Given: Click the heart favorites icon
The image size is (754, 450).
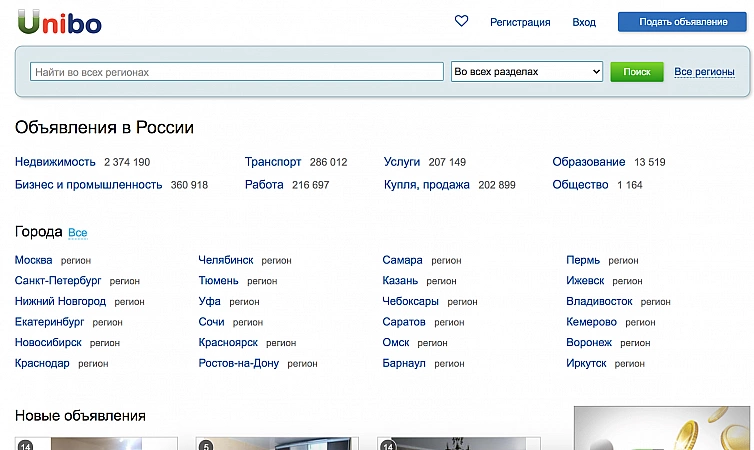Looking at the screenshot, I should coord(461,21).
